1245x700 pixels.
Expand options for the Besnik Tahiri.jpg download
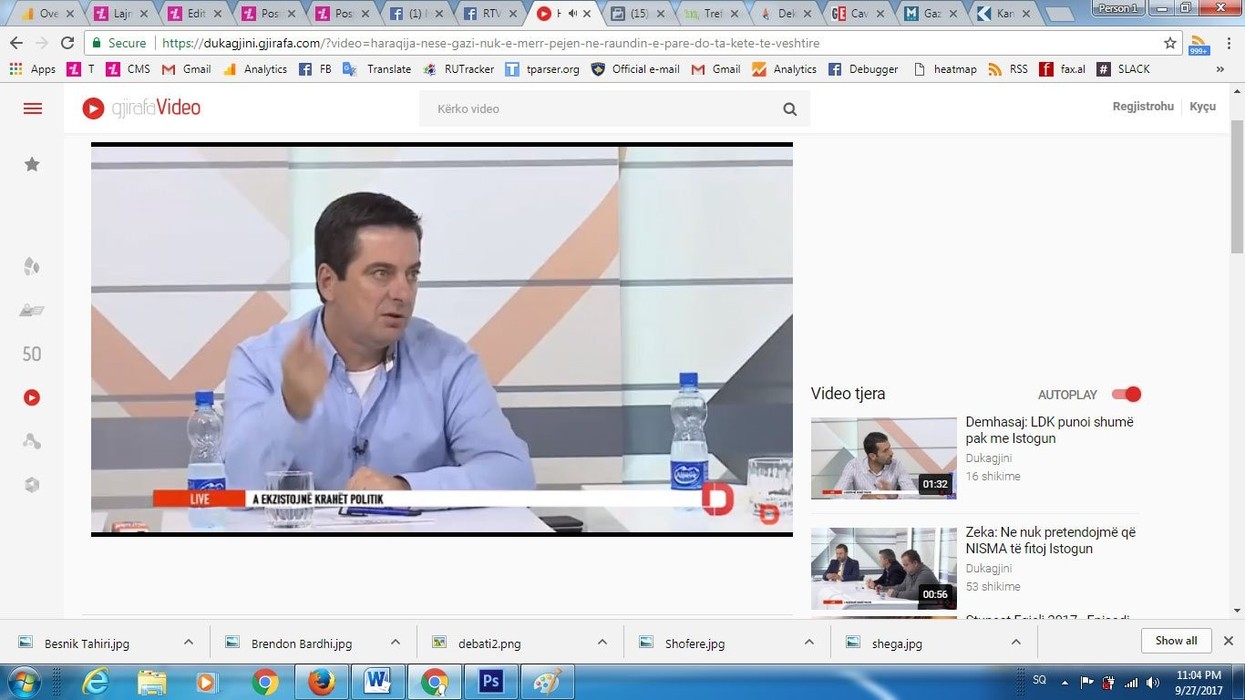pyautogui.click(x=188, y=642)
